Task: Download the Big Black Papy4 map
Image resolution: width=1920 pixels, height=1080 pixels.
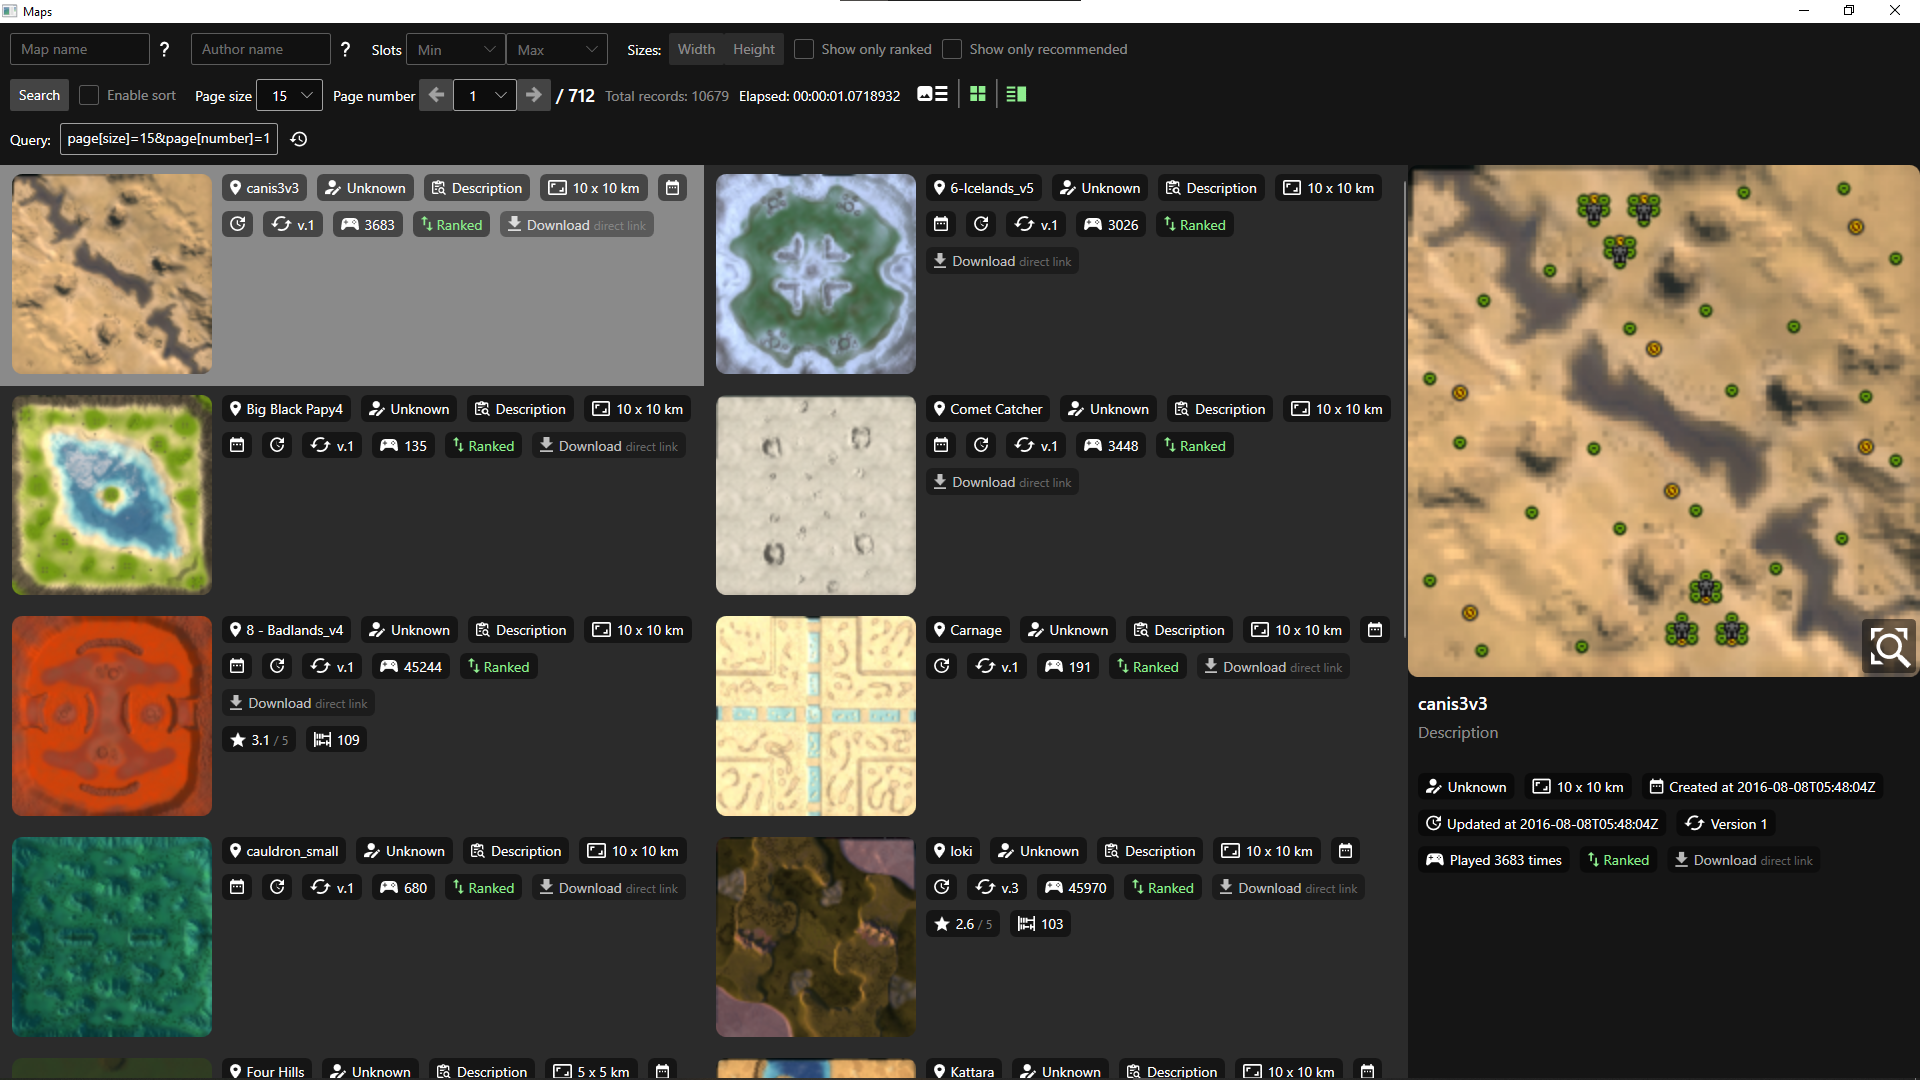Action: tap(608, 445)
